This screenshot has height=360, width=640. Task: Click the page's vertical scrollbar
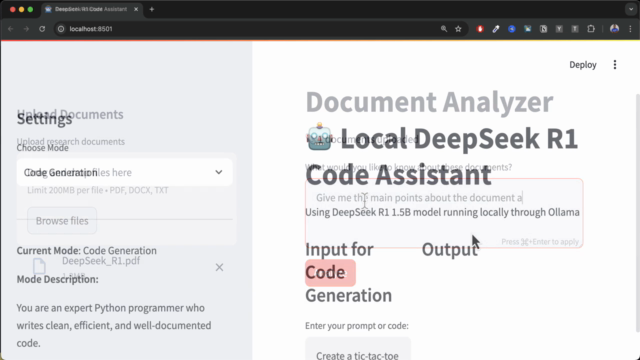coord(637,212)
